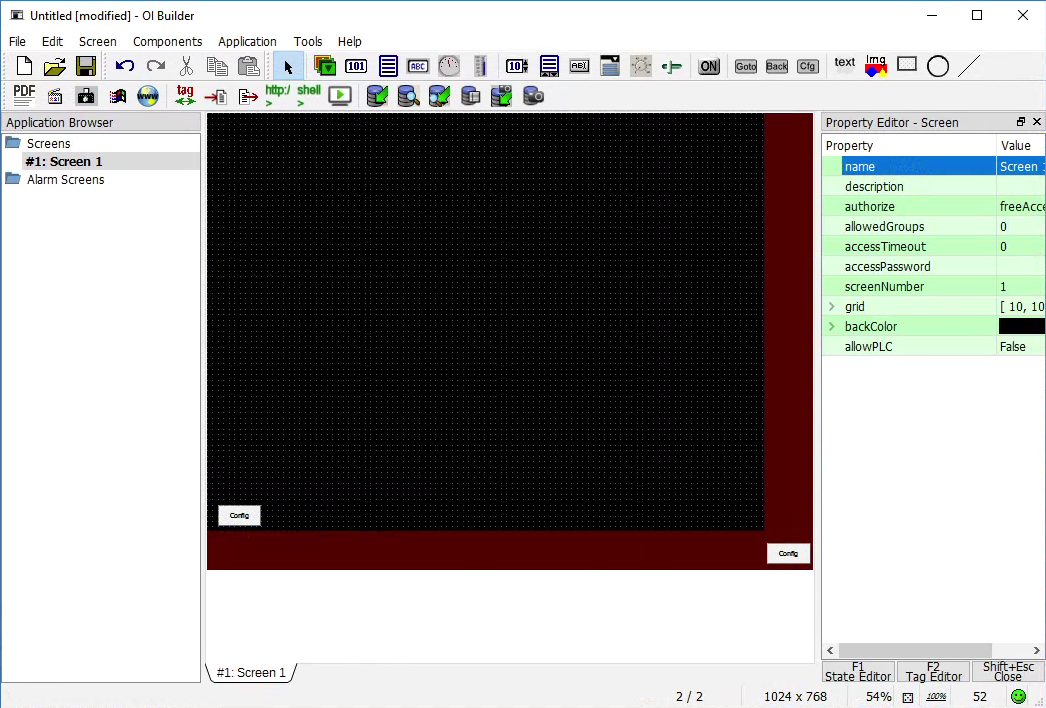Click the green play monitor icon
Screen dimensions: 1046x708
[x=340, y=96]
